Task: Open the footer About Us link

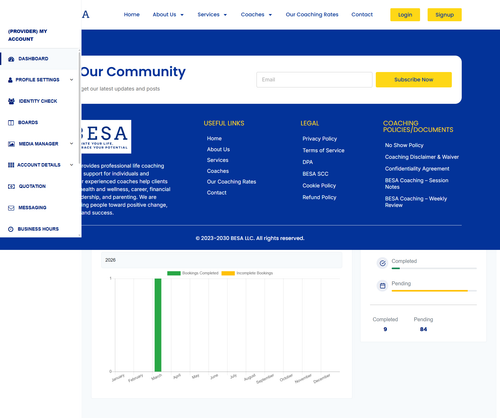Action: pyautogui.click(x=218, y=149)
